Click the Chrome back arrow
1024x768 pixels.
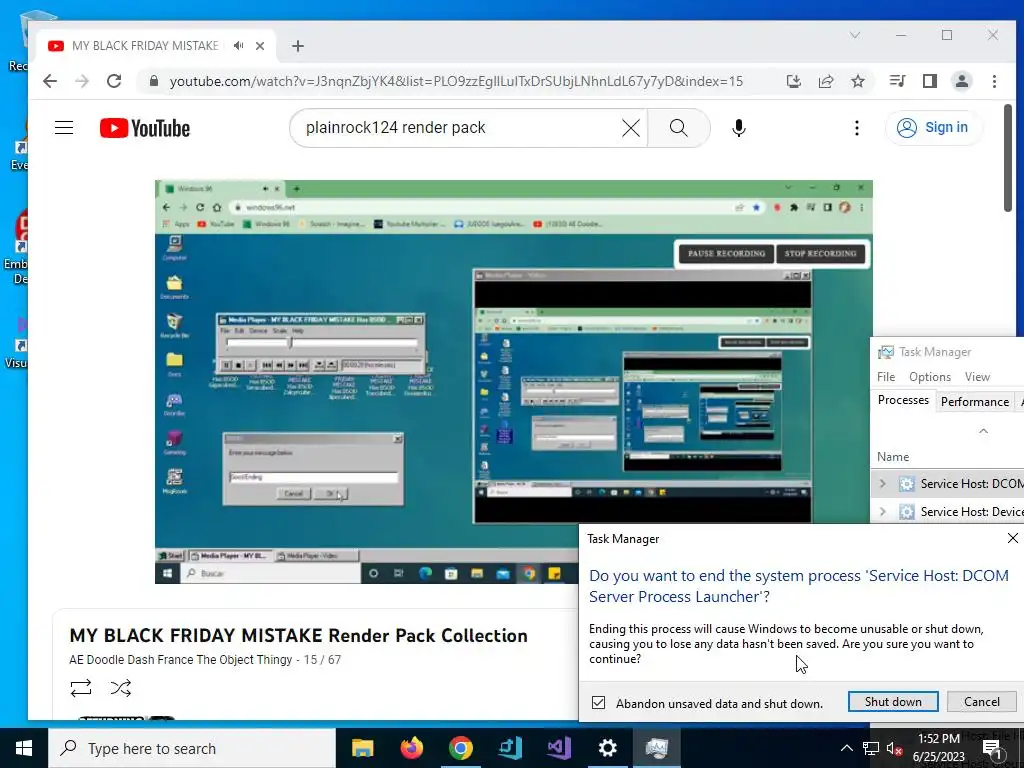pos(50,81)
